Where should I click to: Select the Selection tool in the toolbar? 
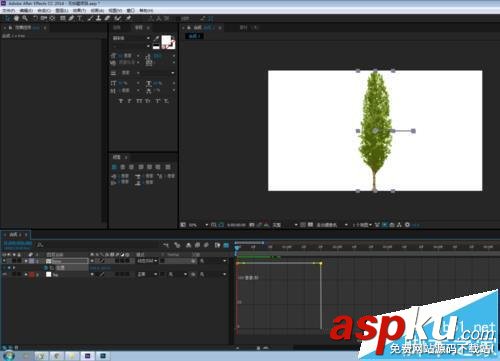pyautogui.click(x=7, y=18)
